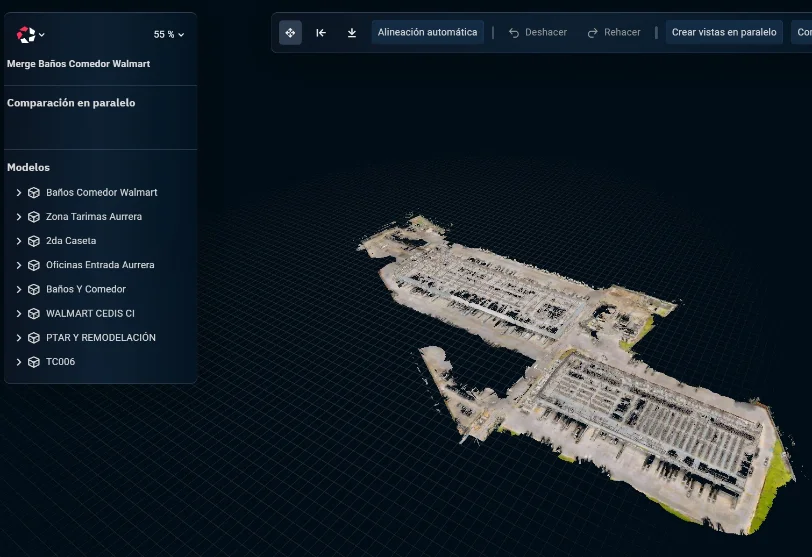The height and width of the screenshot is (557, 812).
Task: Expand Zona Tarimas Aurrera model
Action: [19, 217]
